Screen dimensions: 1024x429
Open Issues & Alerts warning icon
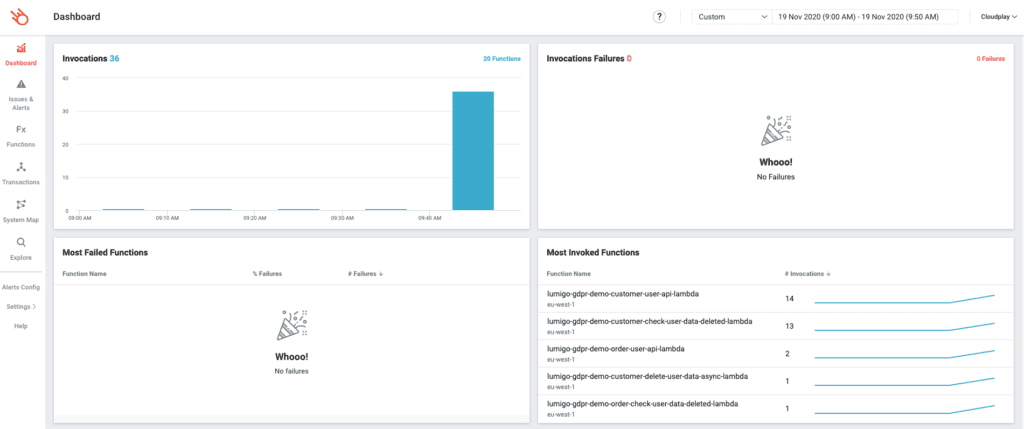point(21,84)
